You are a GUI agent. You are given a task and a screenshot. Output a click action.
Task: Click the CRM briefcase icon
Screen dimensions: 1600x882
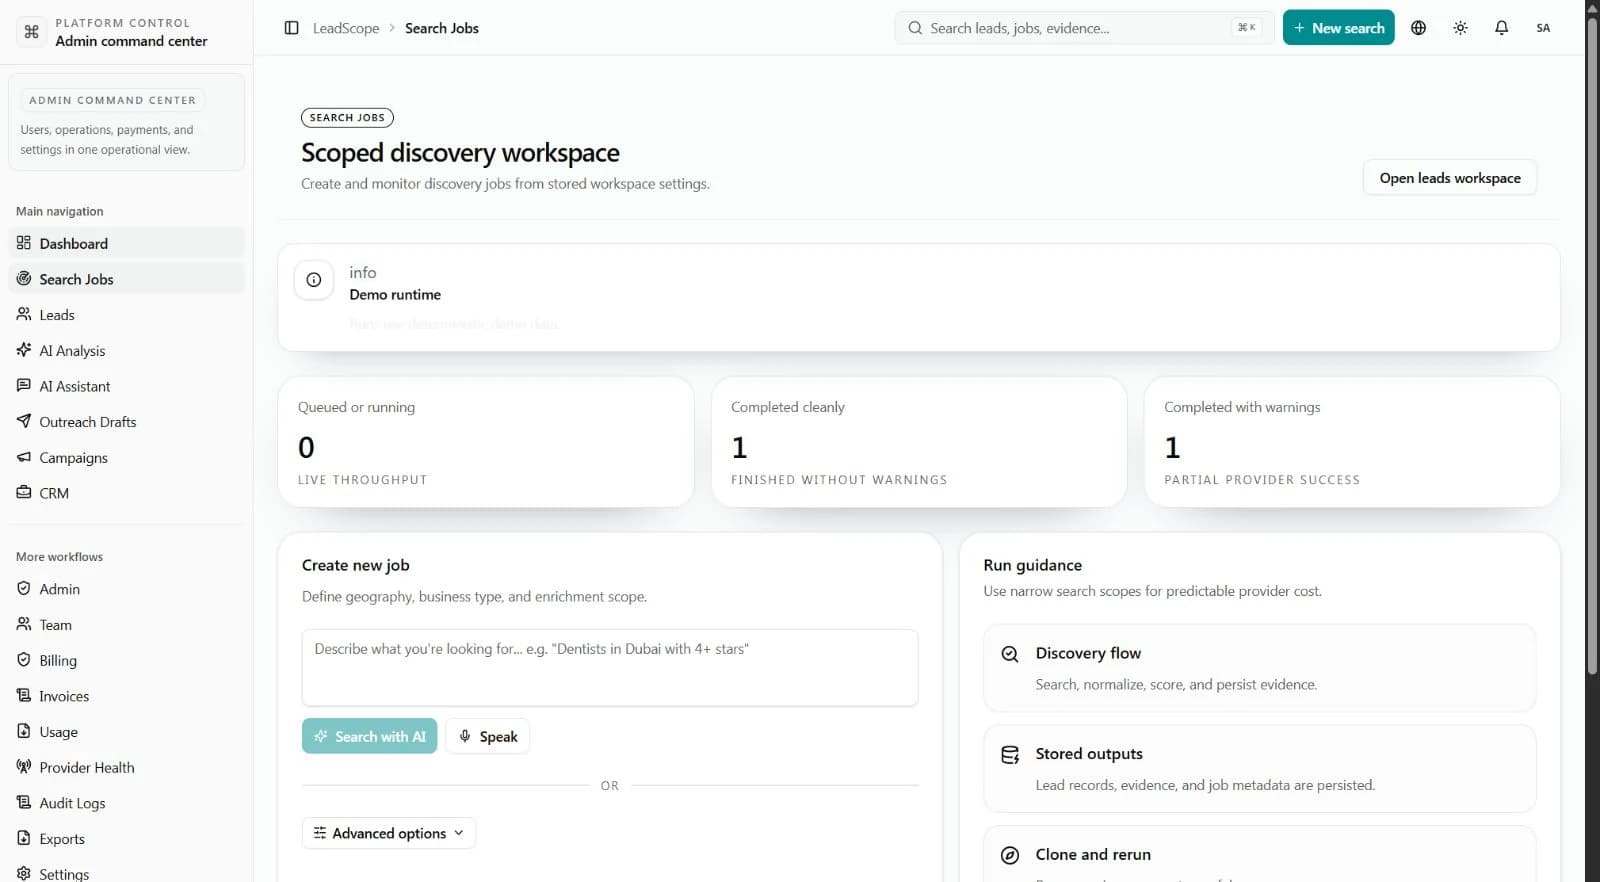(24, 493)
